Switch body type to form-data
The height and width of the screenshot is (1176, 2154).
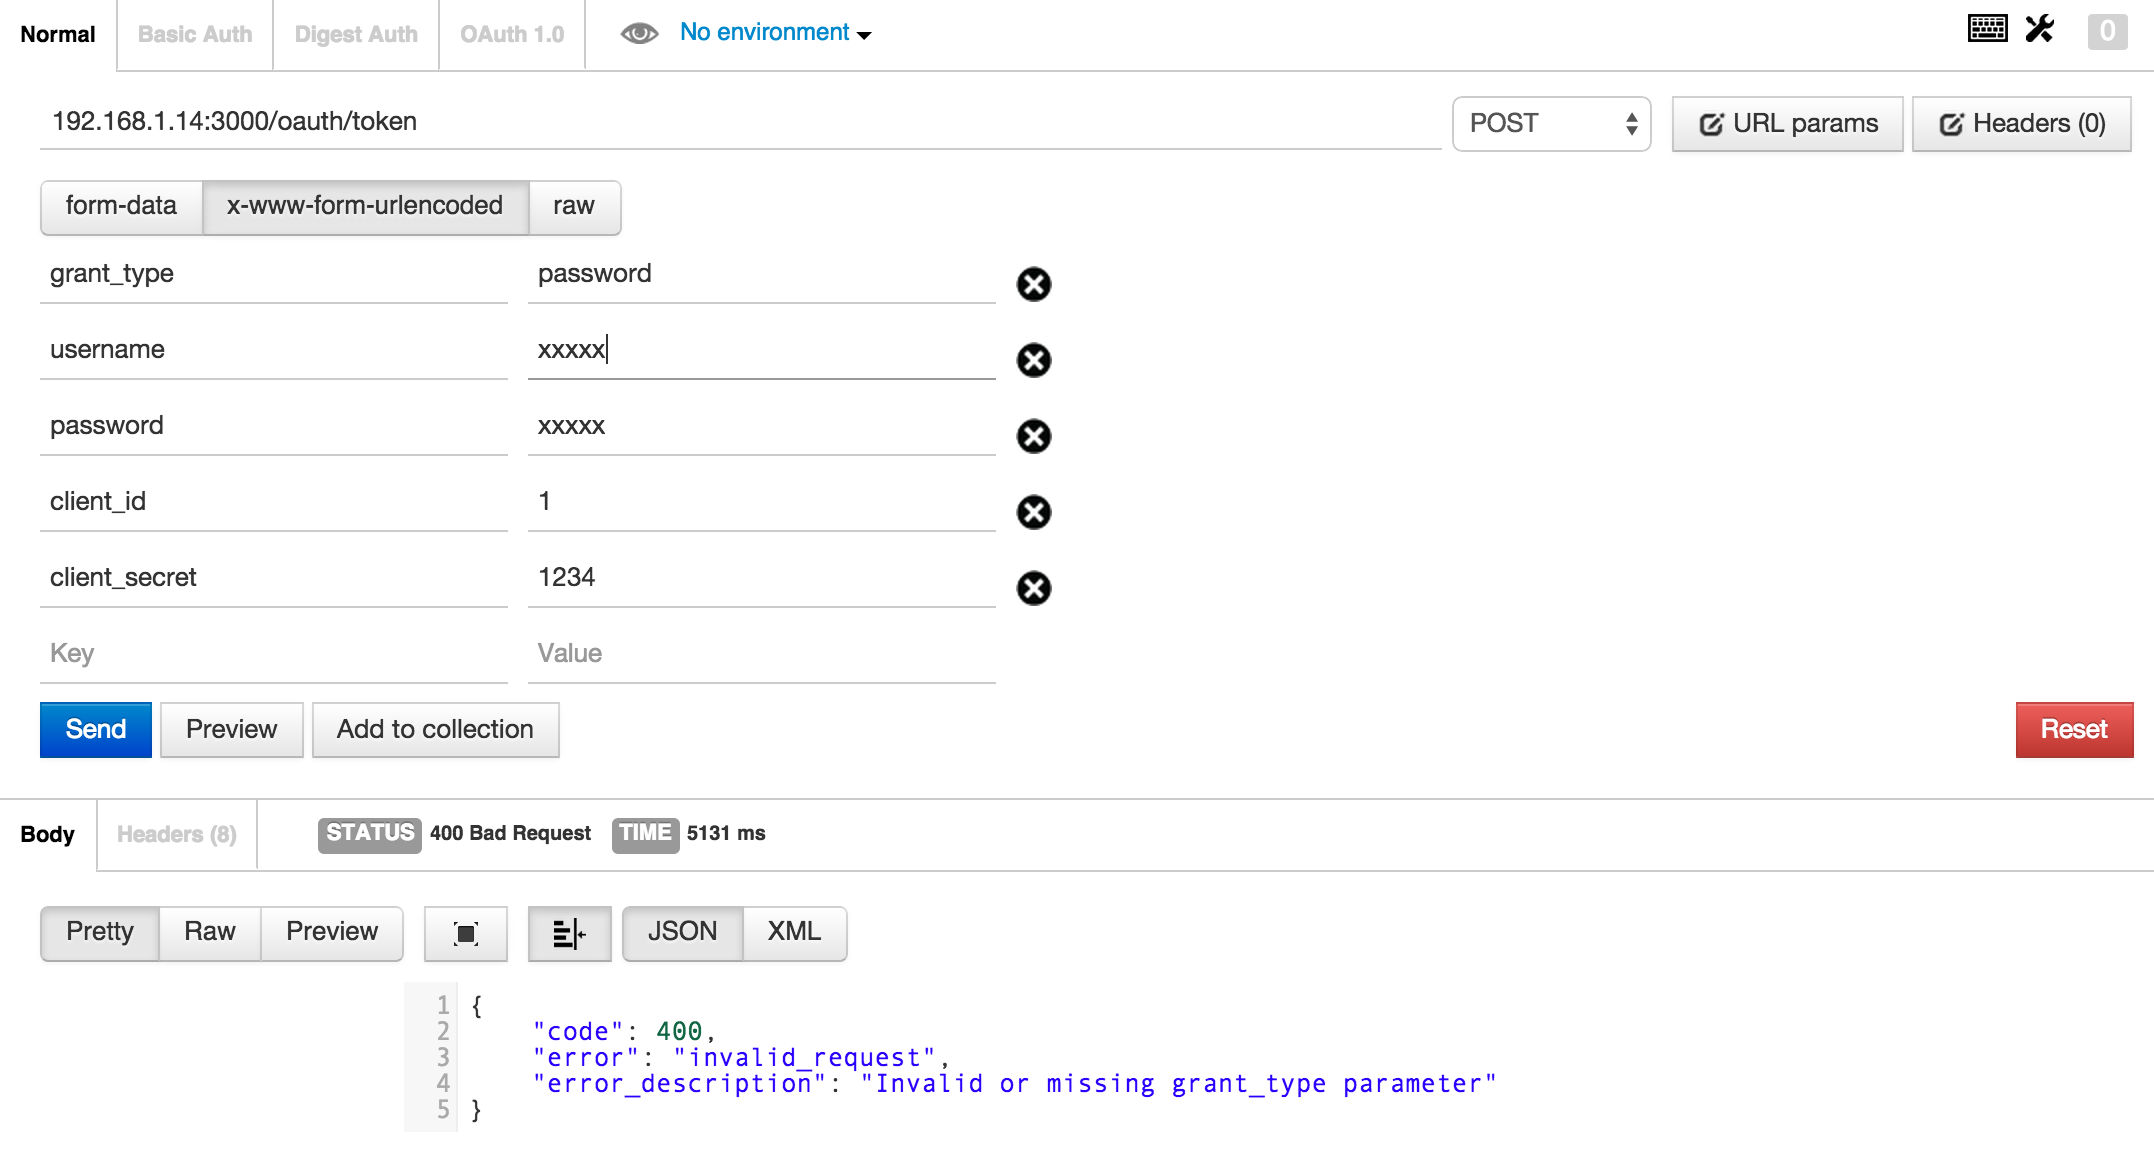[x=121, y=207]
